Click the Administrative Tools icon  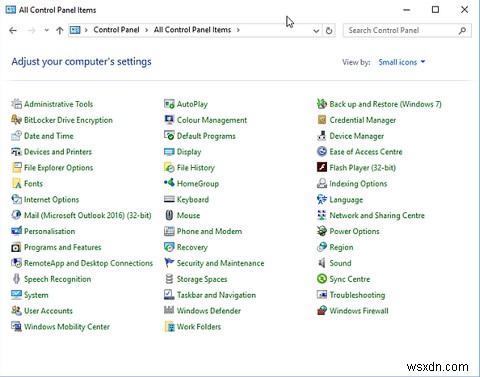[16, 104]
